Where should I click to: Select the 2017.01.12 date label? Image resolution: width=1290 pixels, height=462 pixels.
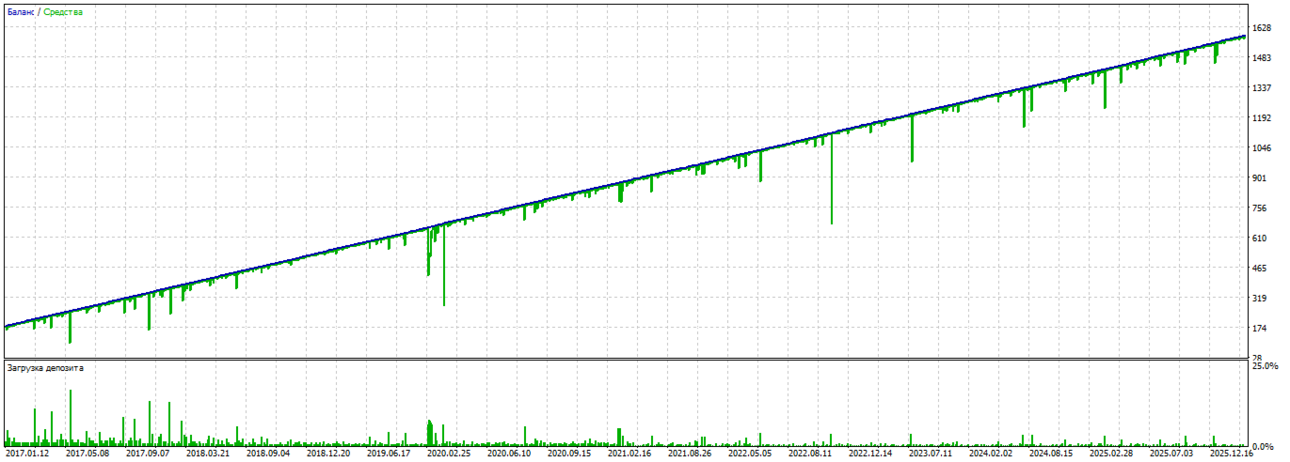click(x=27, y=453)
